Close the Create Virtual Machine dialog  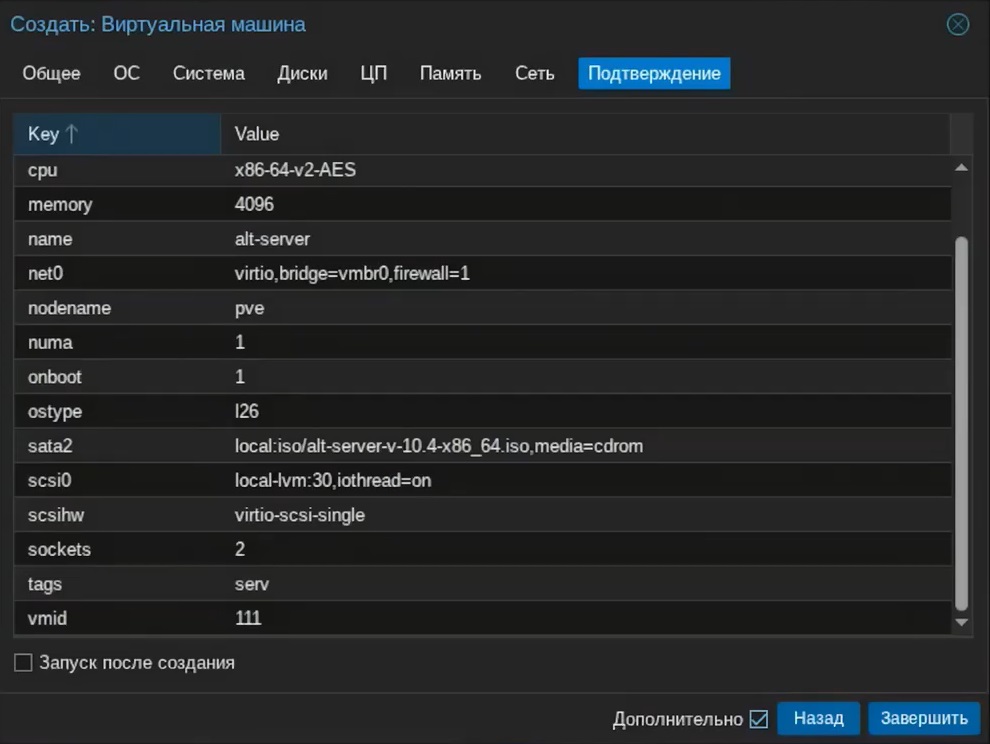pyautogui.click(x=958, y=24)
